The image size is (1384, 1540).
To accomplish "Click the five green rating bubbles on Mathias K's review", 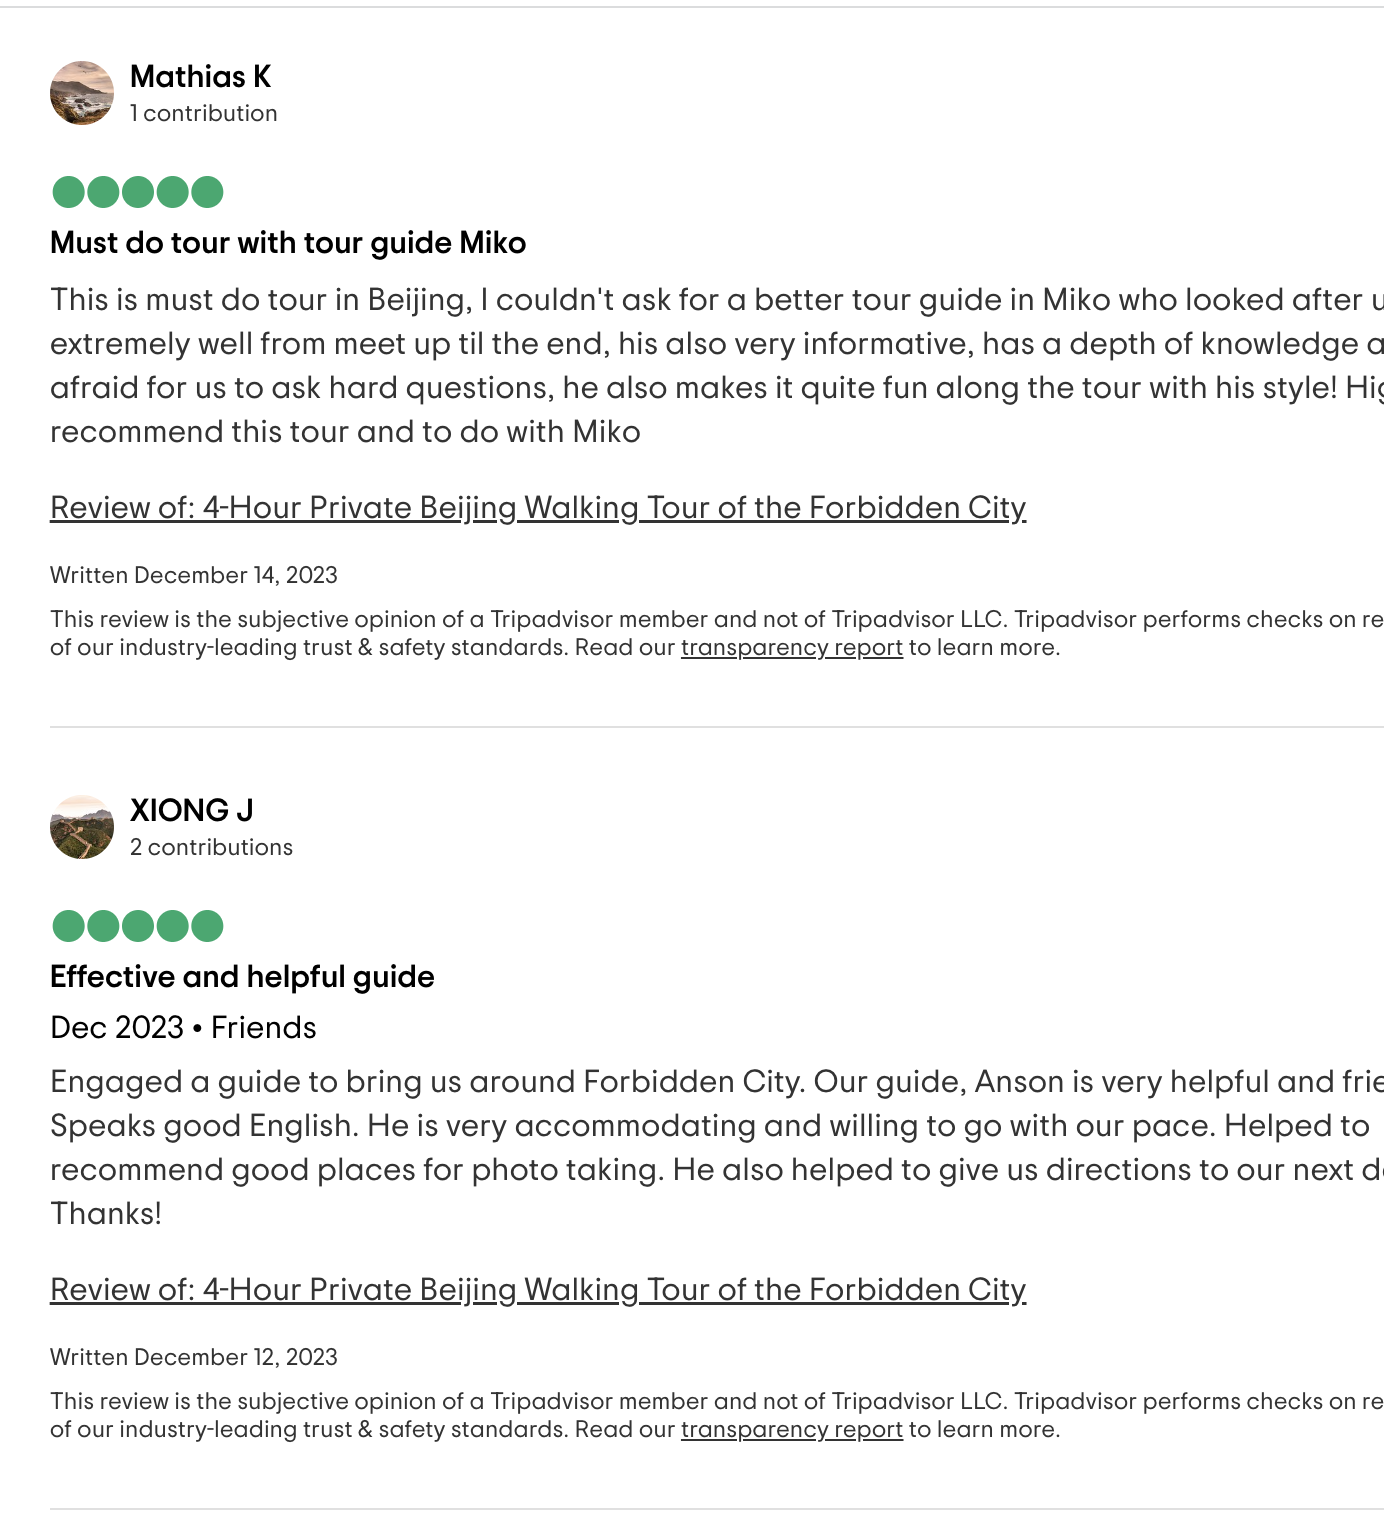I will (x=138, y=192).
